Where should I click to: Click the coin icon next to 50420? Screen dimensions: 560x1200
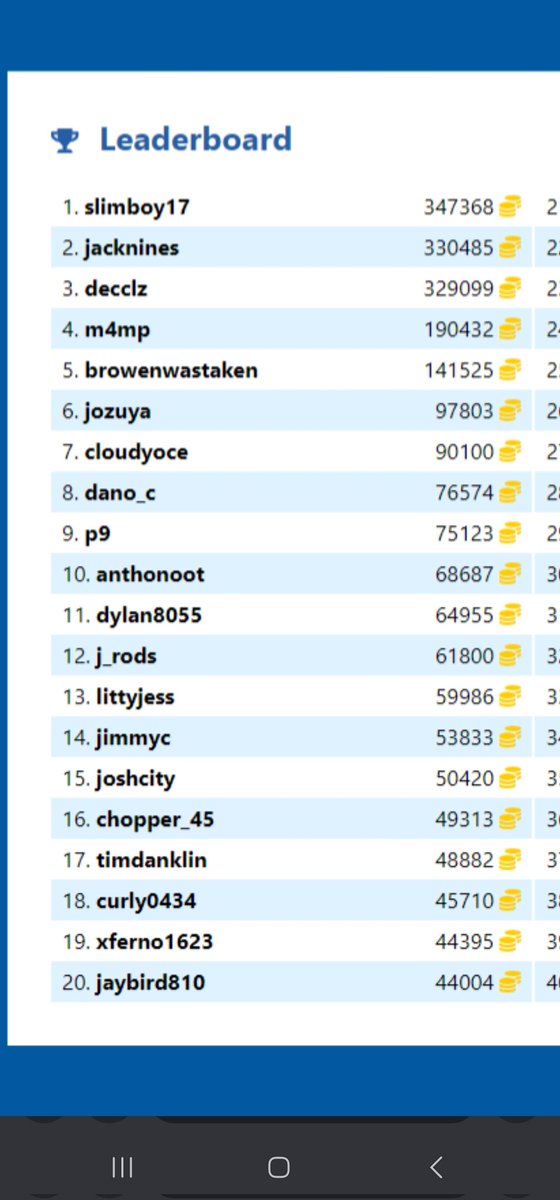coord(510,778)
